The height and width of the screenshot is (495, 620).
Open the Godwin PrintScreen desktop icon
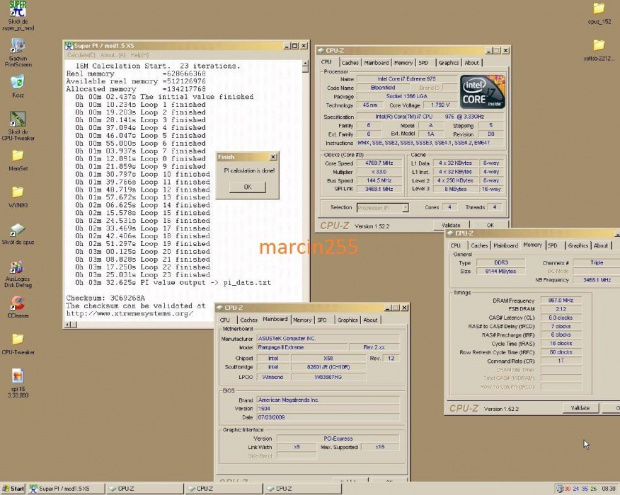coord(18,52)
